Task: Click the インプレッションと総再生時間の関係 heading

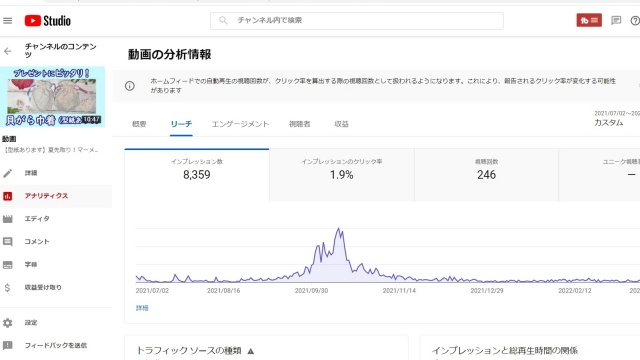Action: point(505,351)
